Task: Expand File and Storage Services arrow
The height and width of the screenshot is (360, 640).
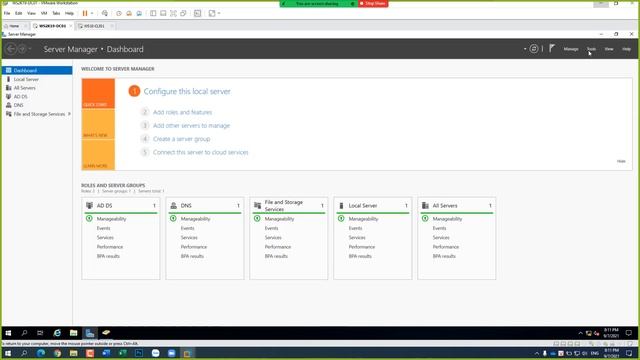Action: [x=69, y=114]
